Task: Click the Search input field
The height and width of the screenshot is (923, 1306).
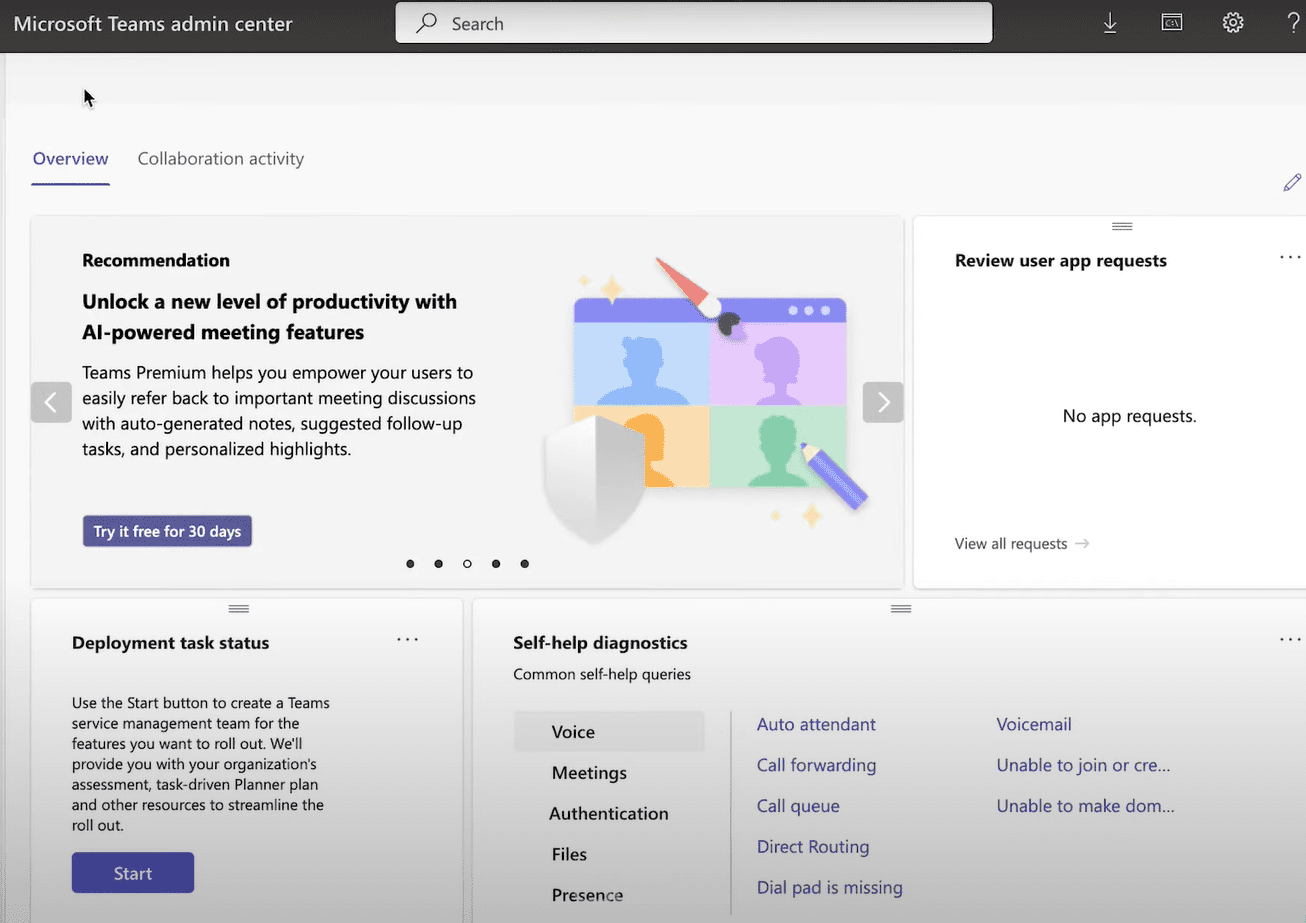Action: coord(700,23)
